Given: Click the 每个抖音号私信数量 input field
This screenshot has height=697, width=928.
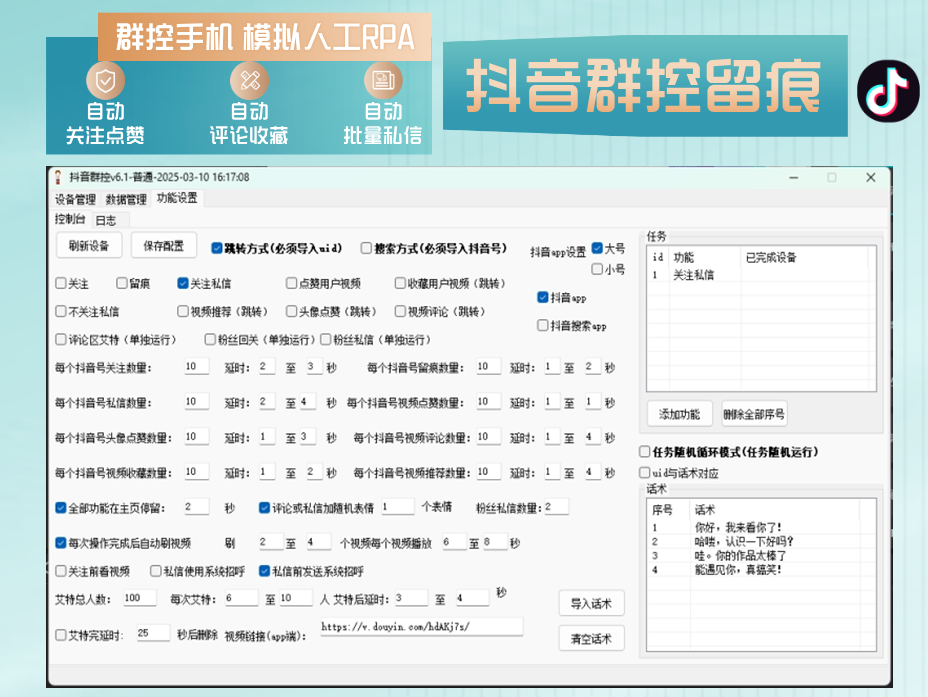Looking at the screenshot, I should tap(196, 402).
